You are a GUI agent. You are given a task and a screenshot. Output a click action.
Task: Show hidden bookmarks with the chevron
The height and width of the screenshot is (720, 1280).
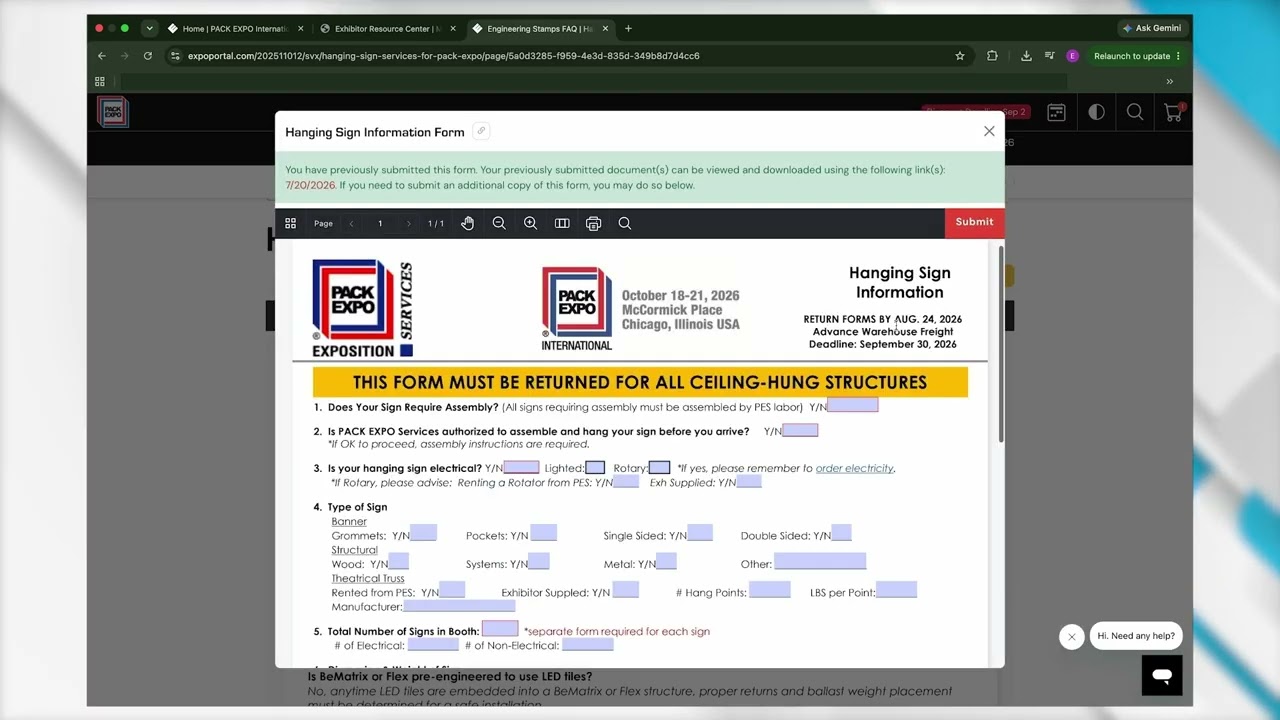click(1169, 81)
